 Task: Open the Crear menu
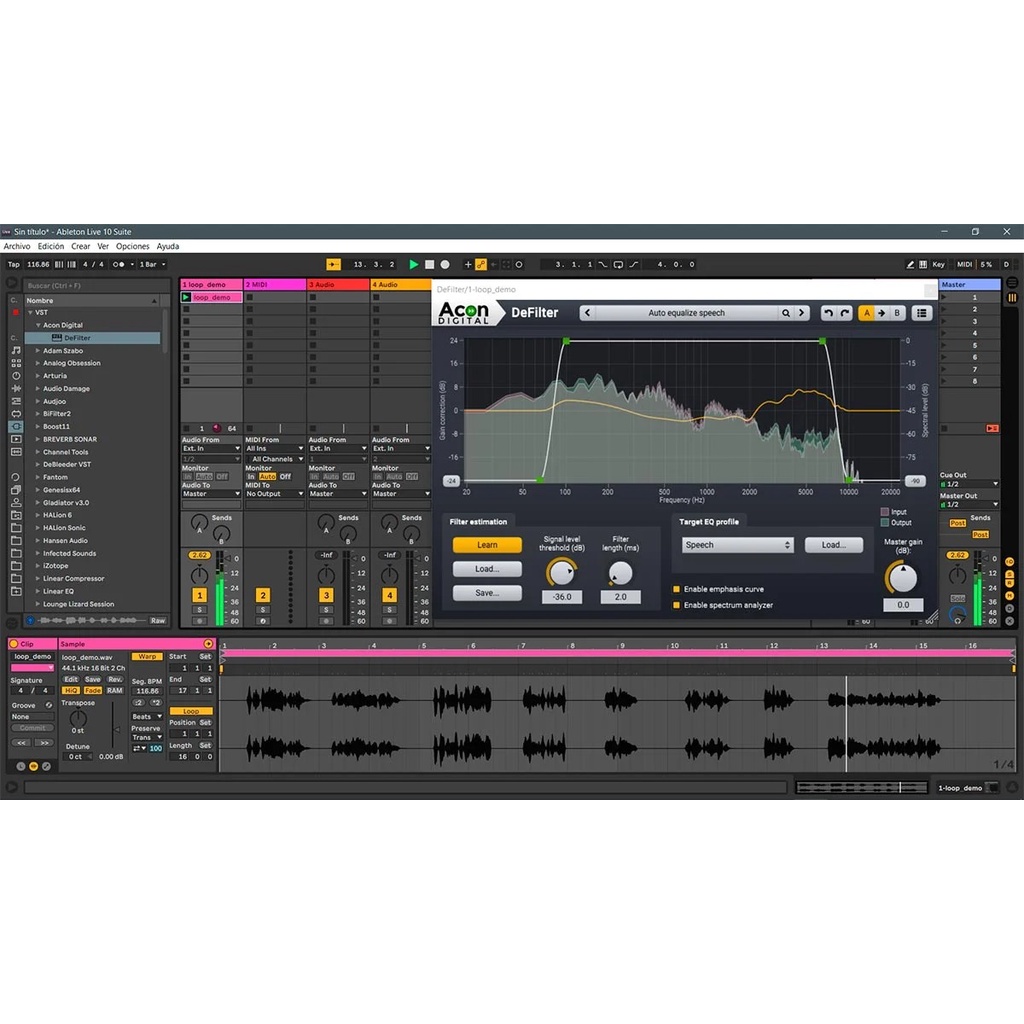81,246
